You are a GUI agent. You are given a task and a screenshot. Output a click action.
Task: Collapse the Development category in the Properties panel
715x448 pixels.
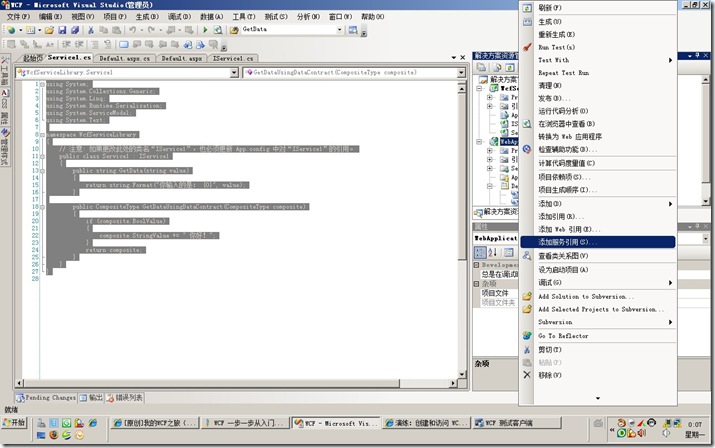(x=477, y=265)
